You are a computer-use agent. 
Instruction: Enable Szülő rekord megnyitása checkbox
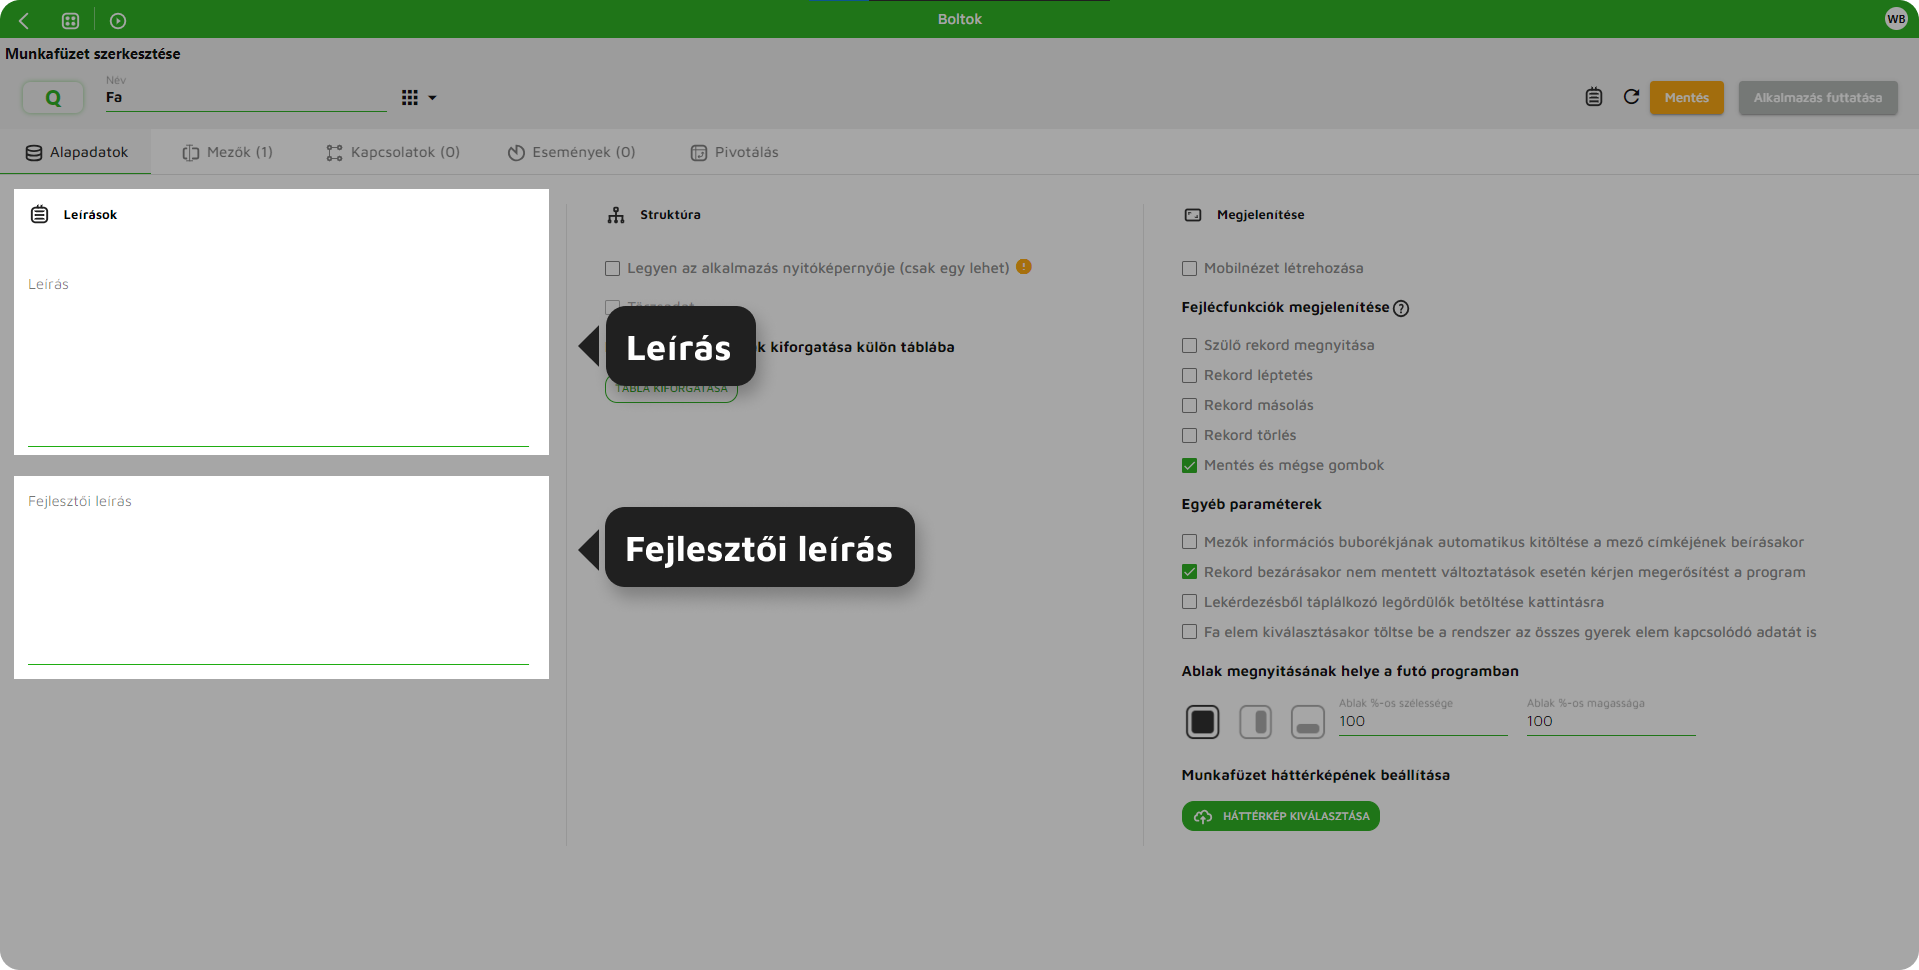pyautogui.click(x=1189, y=345)
